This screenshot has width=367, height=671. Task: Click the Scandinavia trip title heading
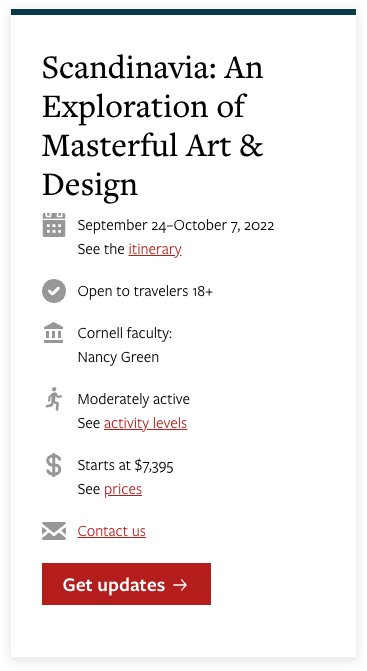[153, 126]
